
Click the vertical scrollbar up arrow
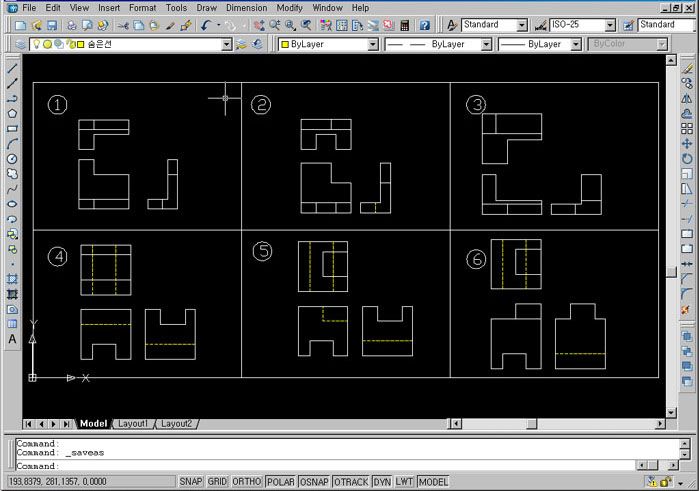671,60
